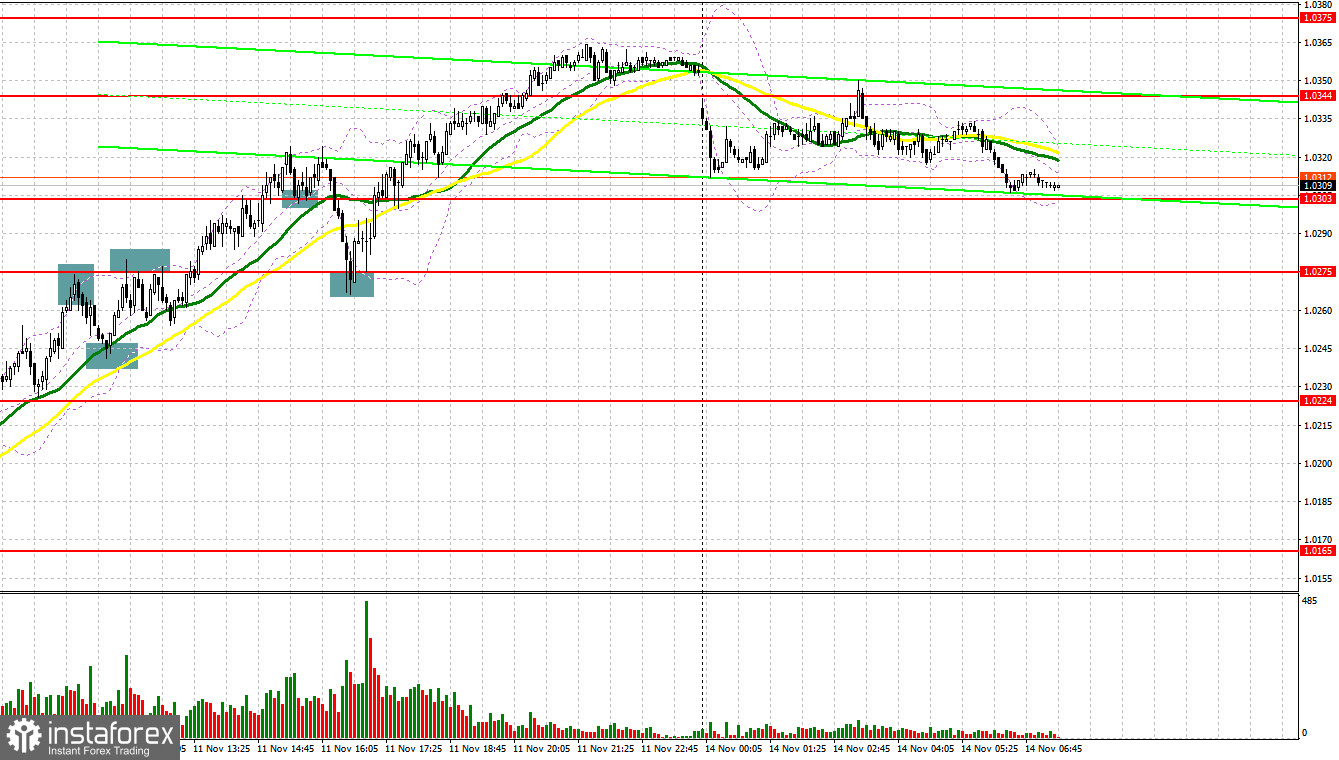
Task: Click the 1.0215 price axis label
Action: [1316, 426]
